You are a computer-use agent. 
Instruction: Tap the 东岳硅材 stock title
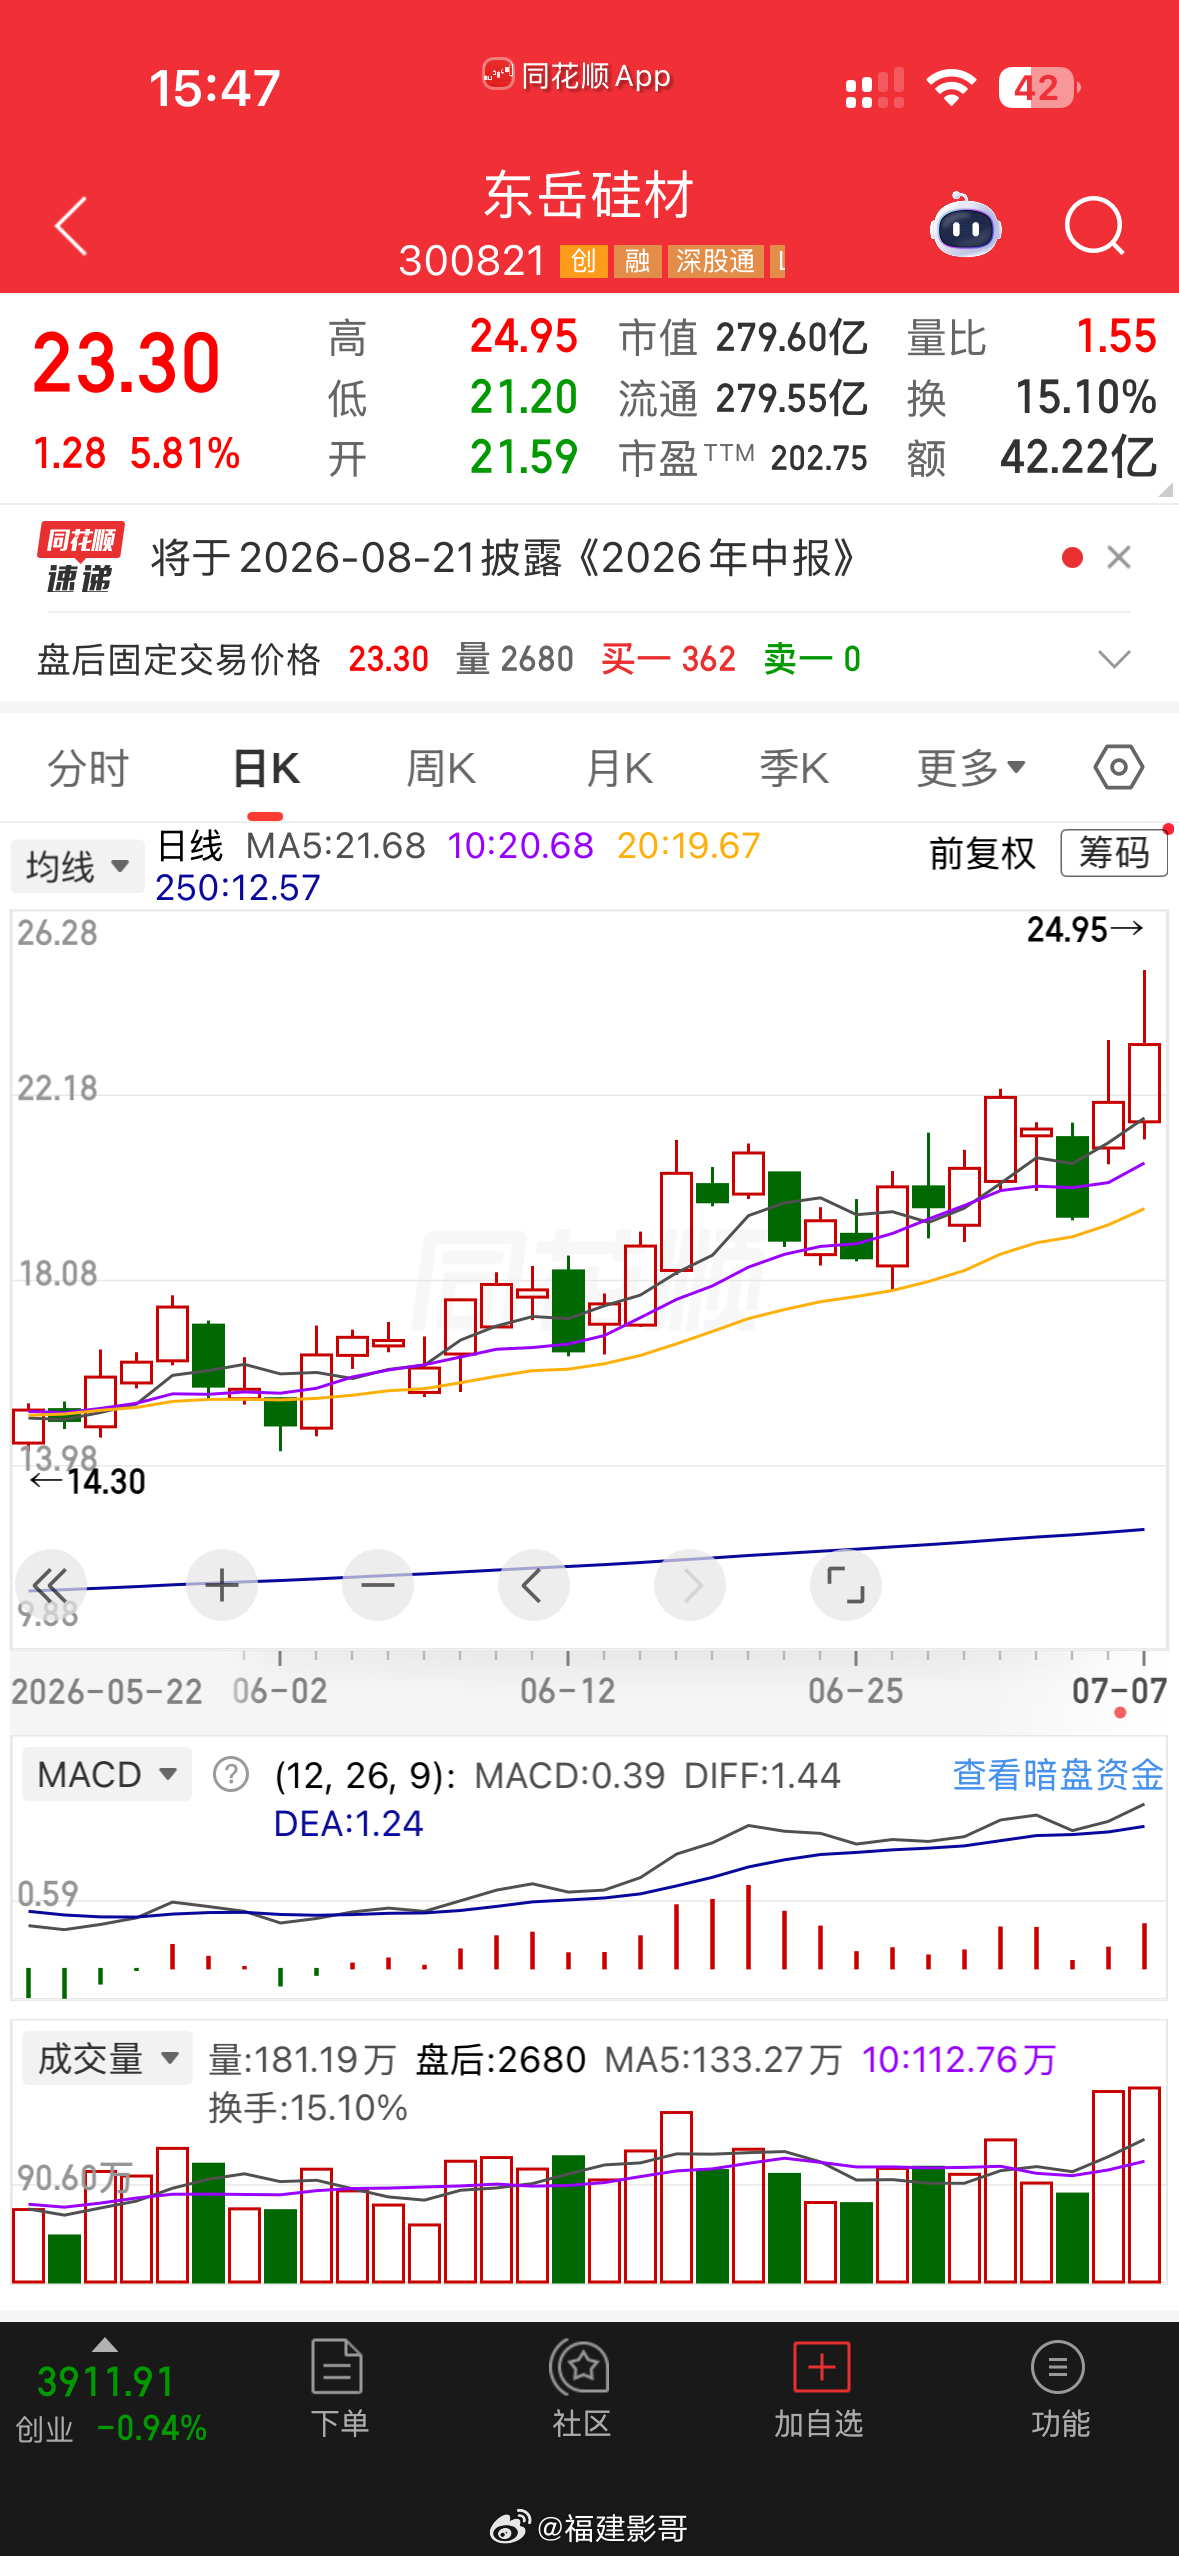pyautogui.click(x=589, y=194)
